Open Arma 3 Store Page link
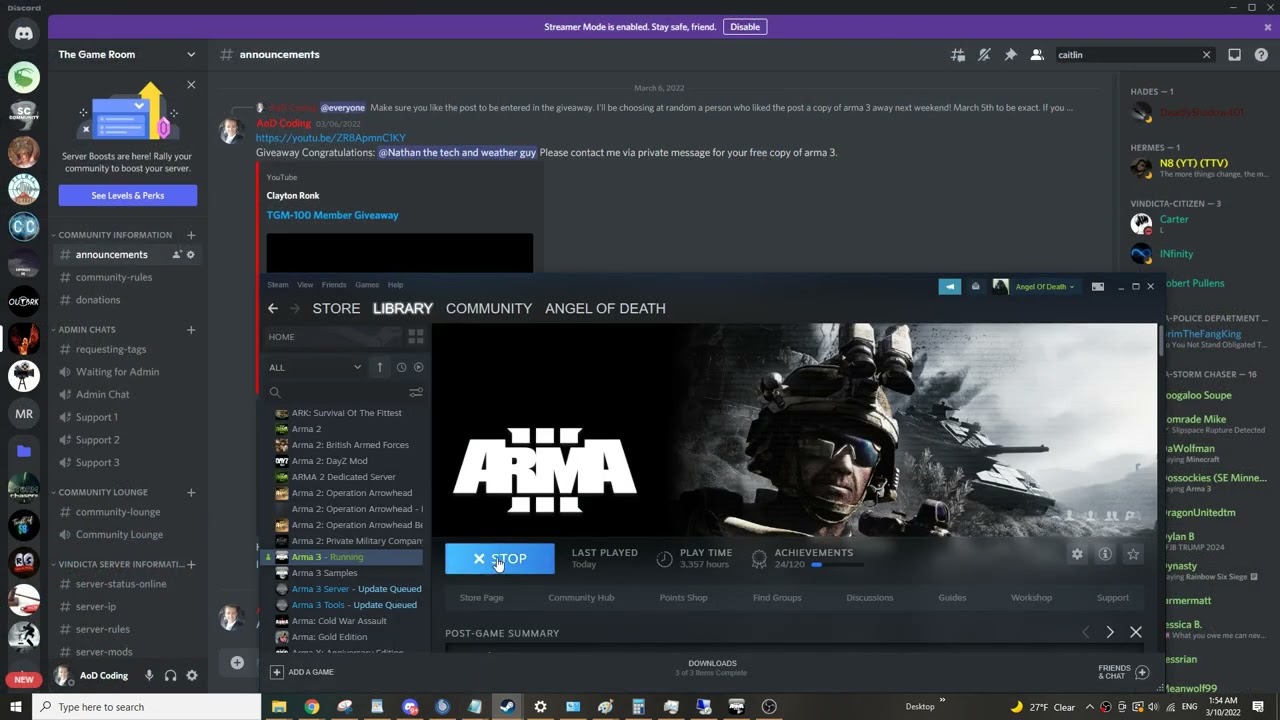Image resolution: width=1280 pixels, height=720 pixels. point(481,598)
